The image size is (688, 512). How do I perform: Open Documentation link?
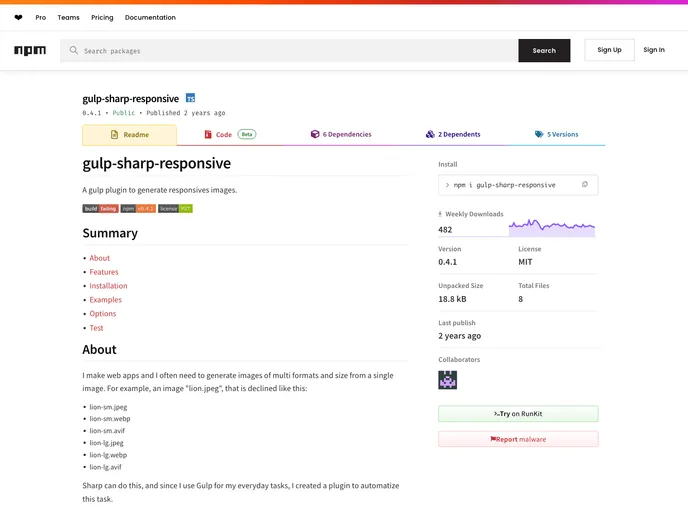point(150,18)
